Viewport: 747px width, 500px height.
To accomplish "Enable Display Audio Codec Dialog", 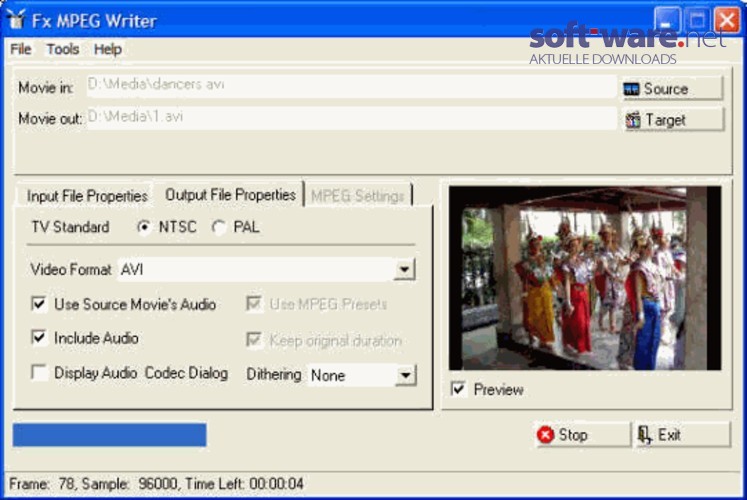I will [x=39, y=372].
